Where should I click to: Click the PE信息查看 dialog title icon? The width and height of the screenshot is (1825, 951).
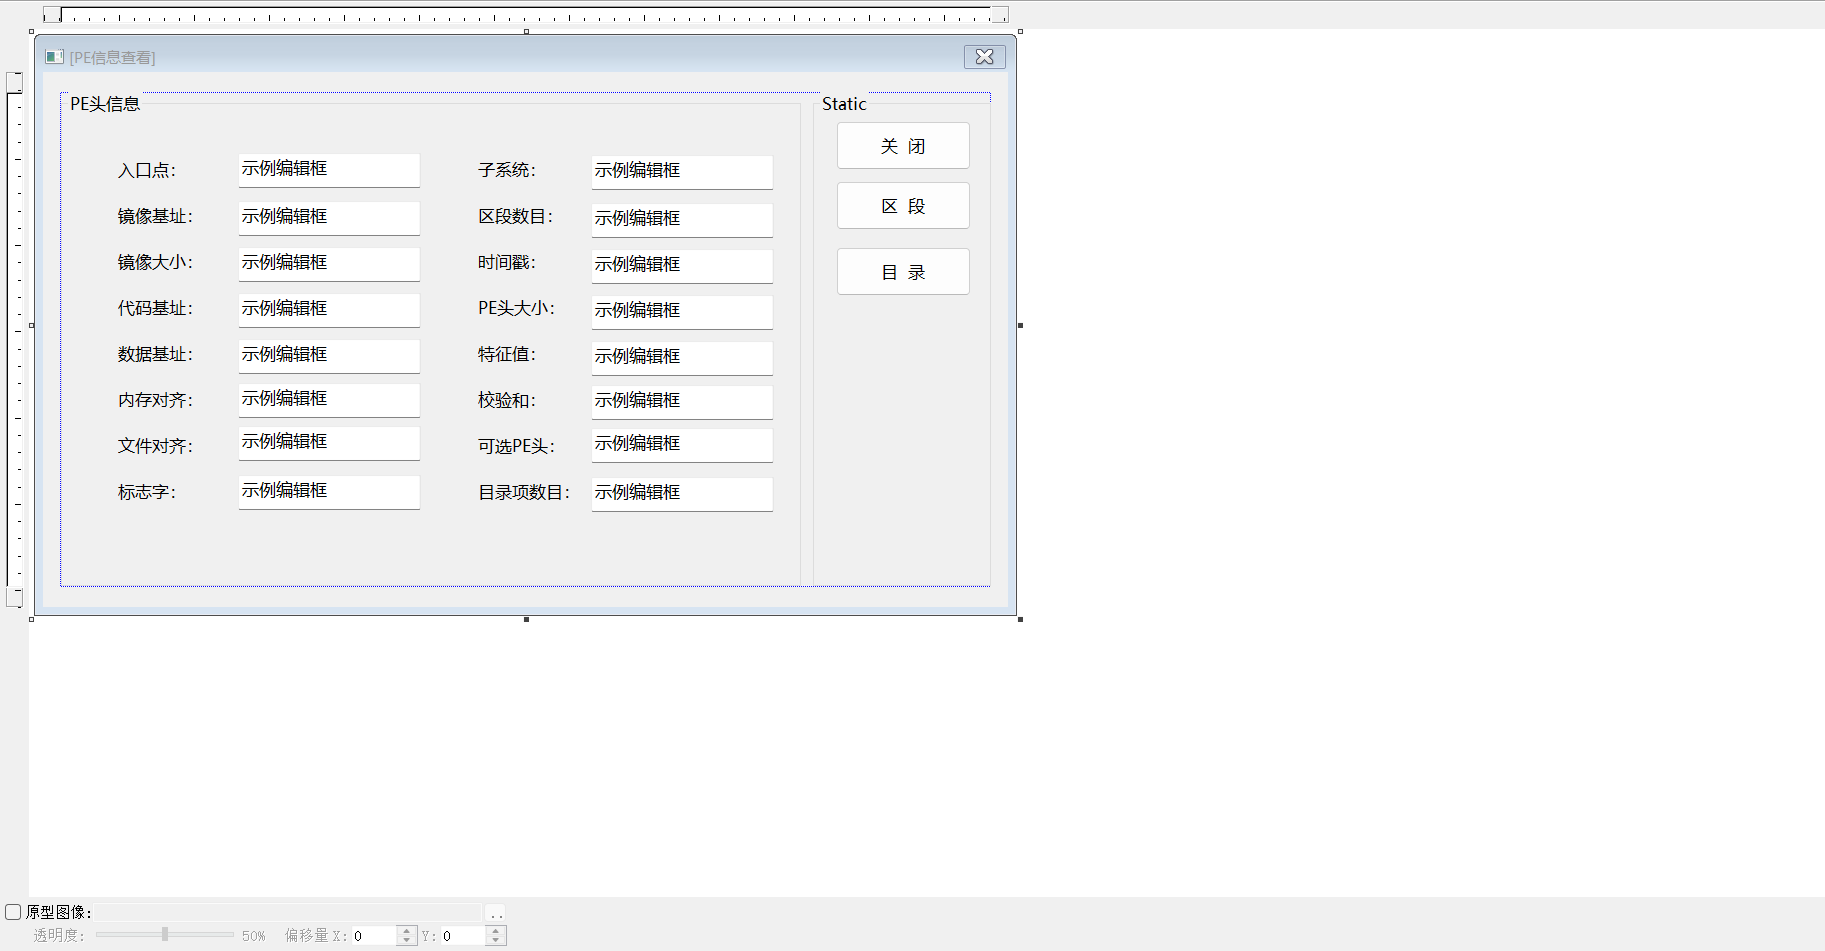[54, 57]
